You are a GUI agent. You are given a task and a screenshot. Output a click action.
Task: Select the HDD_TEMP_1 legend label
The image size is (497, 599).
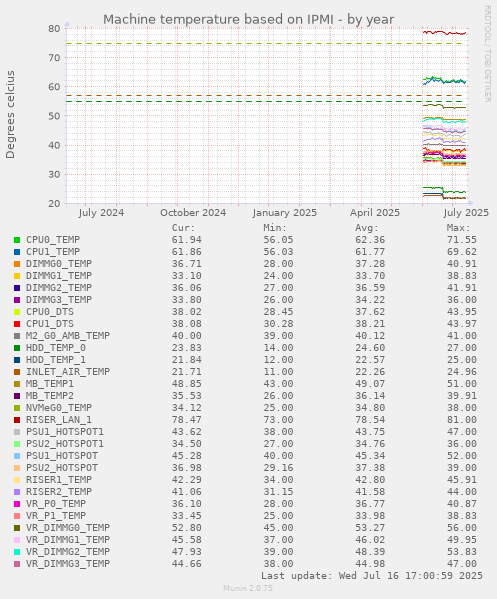click(x=56, y=360)
